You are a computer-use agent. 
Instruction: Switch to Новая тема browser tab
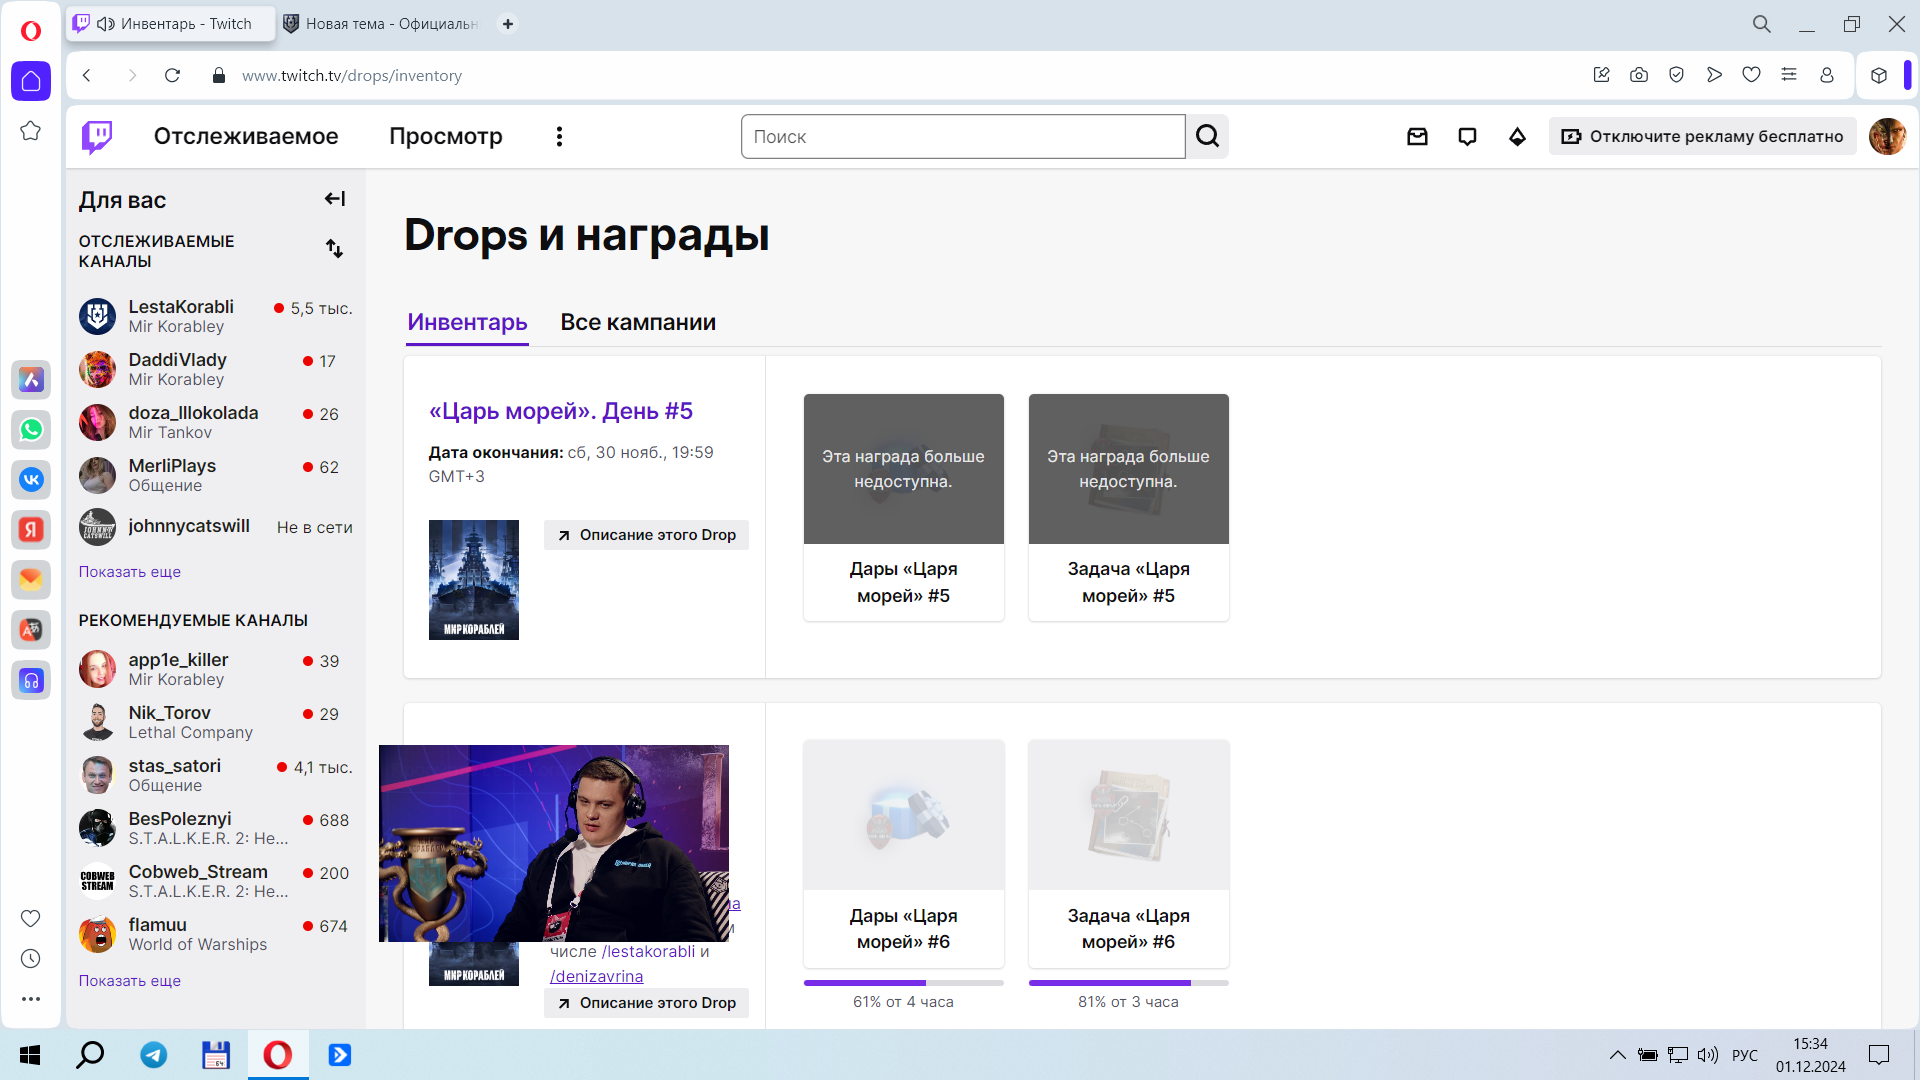(x=381, y=24)
